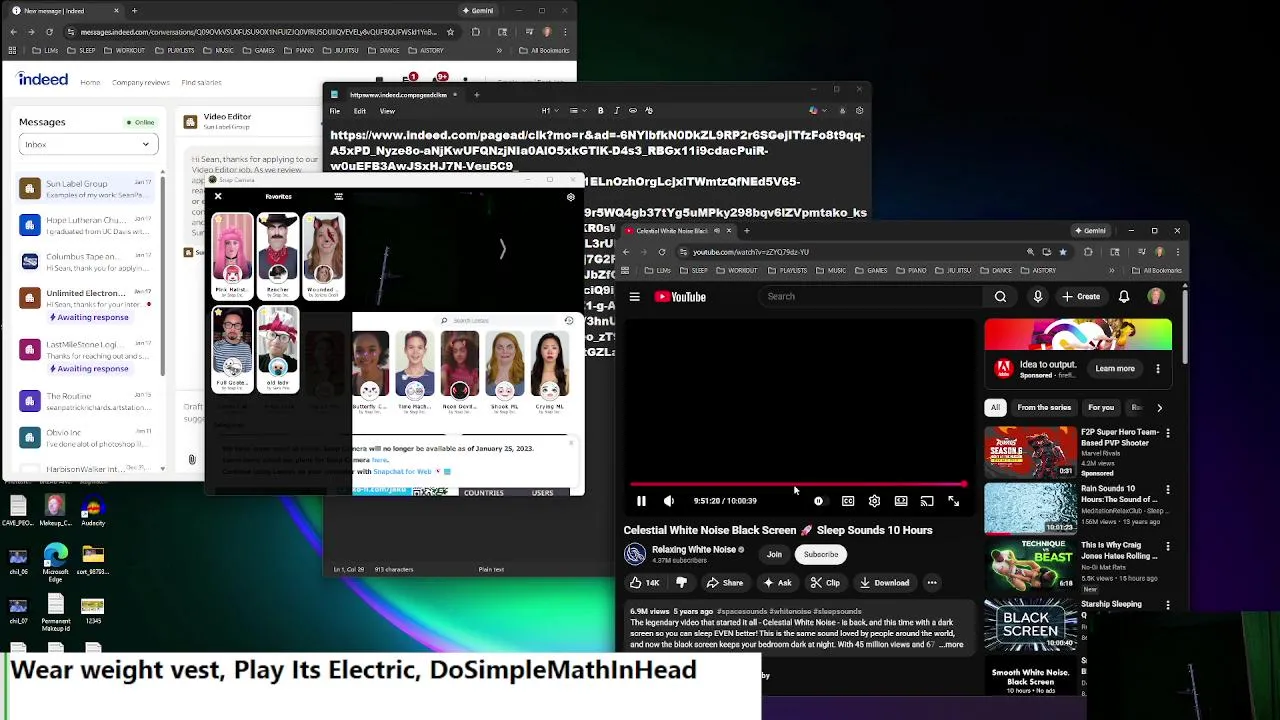Screen dimensions: 1280x720
Task: Seek in the red YouTube progress bar
Action: pyautogui.click(x=798, y=485)
